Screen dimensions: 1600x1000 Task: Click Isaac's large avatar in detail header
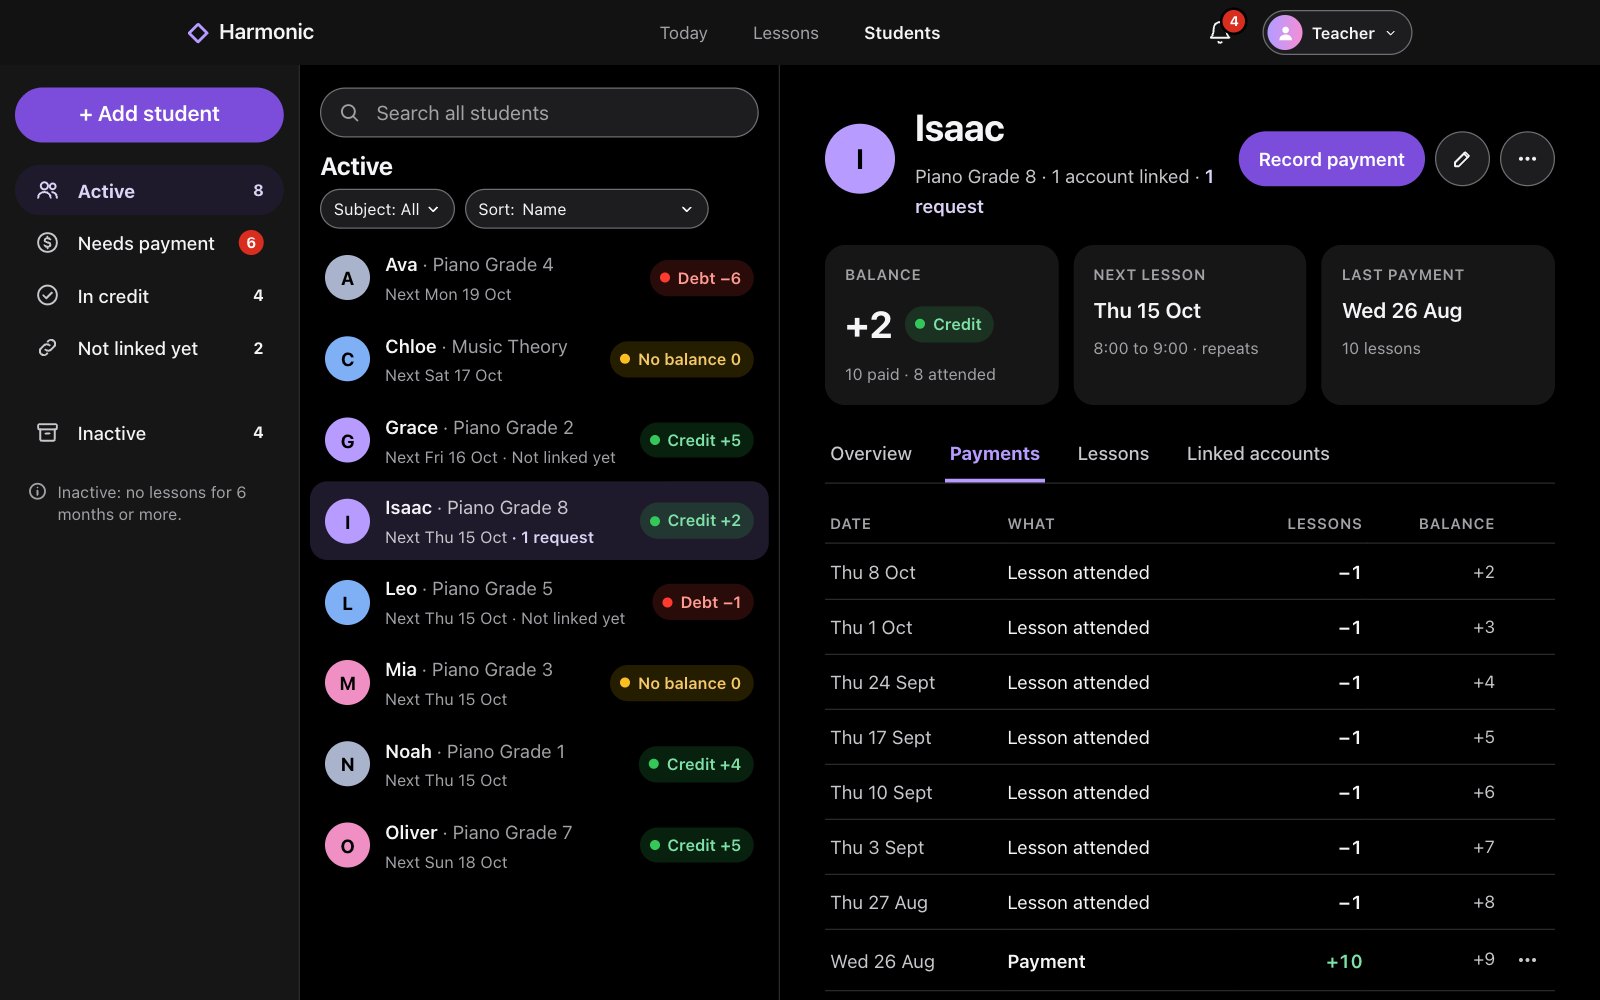(x=859, y=159)
